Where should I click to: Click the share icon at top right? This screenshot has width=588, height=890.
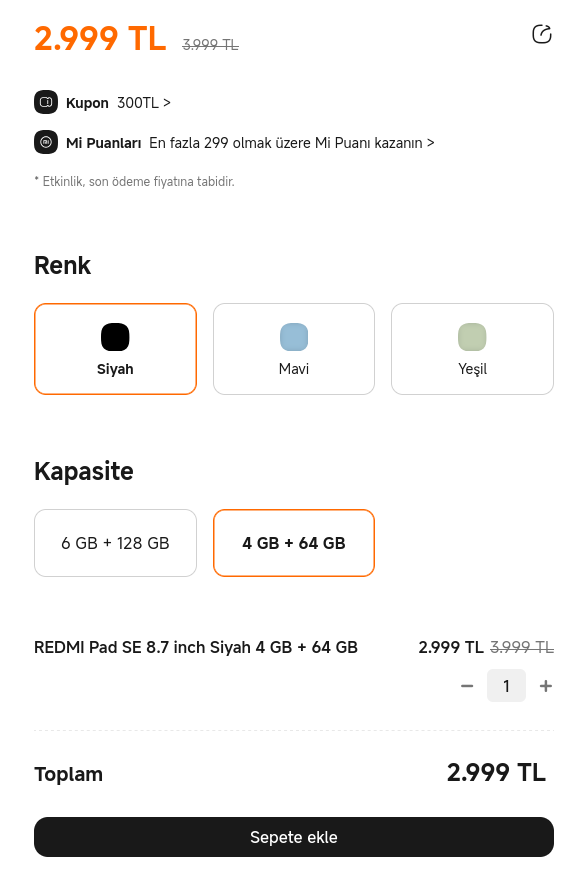coord(541,34)
